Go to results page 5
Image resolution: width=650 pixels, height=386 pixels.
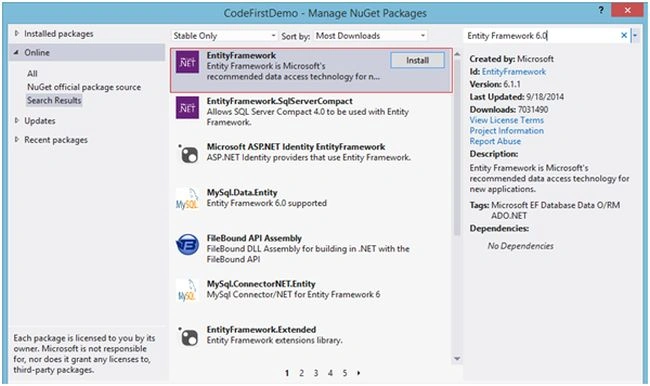click(345, 373)
